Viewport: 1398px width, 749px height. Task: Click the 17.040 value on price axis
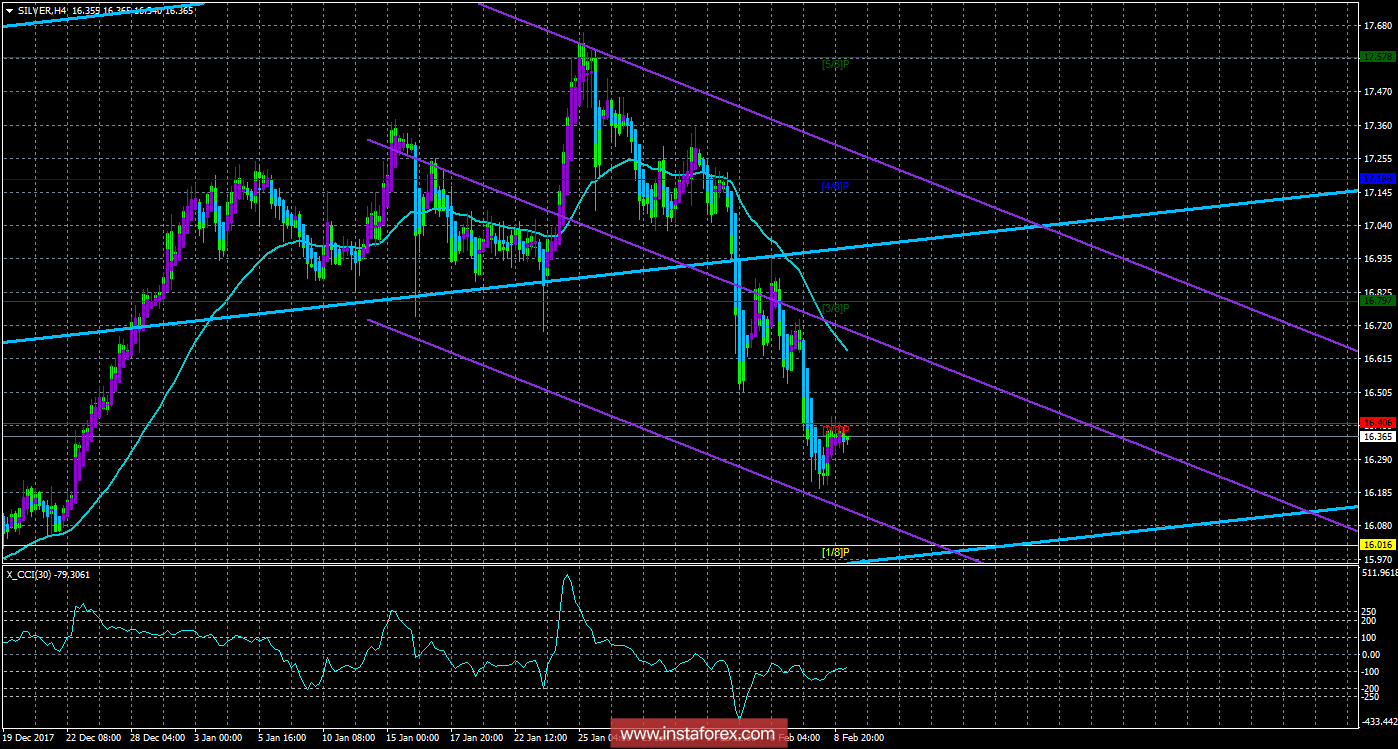click(1377, 226)
